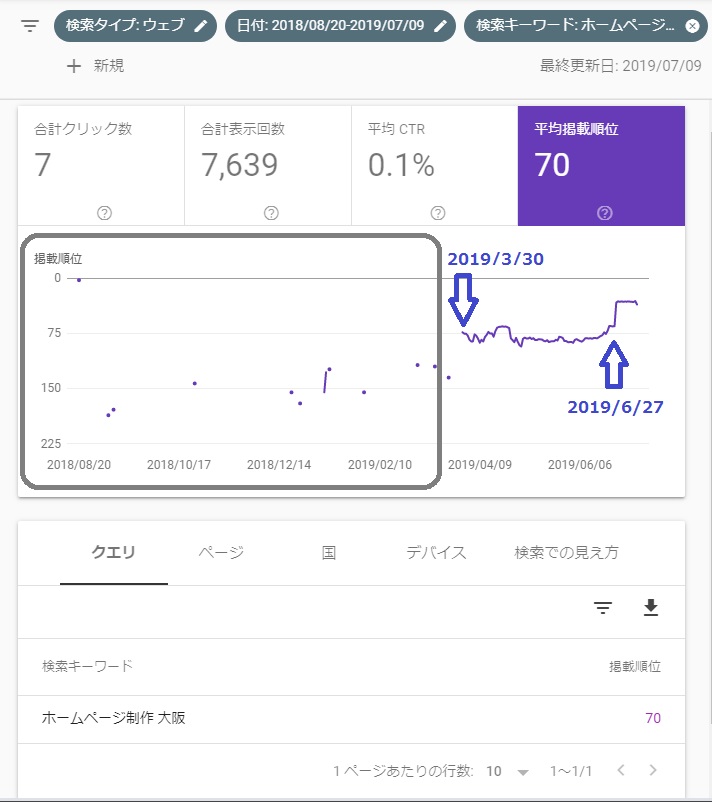Viewport: 712px width, 802px height.
Task: Open the filter list icon at top left
Action: pyautogui.click(x=30, y=26)
